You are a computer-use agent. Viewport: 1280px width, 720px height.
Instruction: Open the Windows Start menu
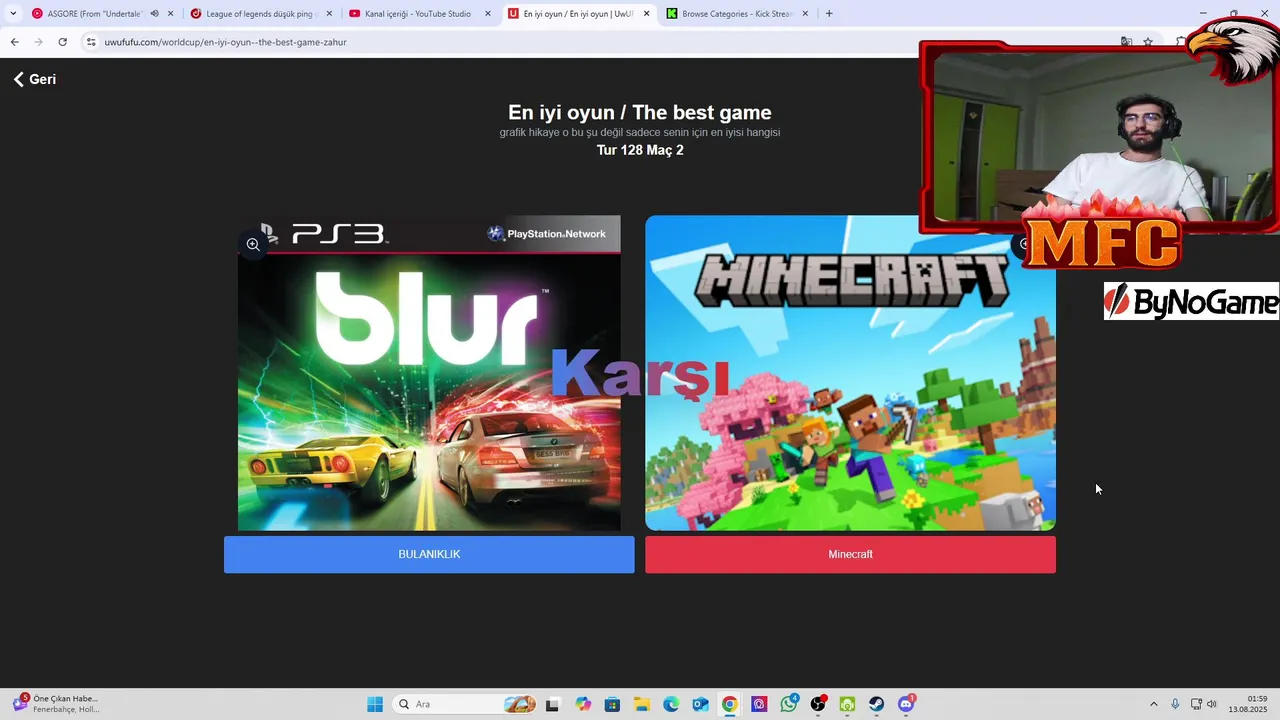(375, 704)
